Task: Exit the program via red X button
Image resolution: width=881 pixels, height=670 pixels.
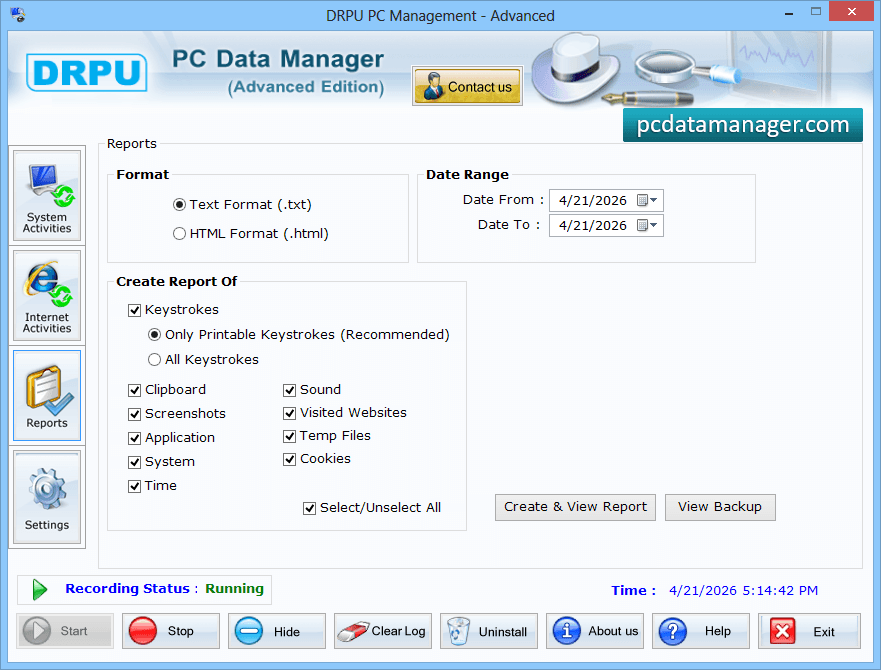Action: 809,631
